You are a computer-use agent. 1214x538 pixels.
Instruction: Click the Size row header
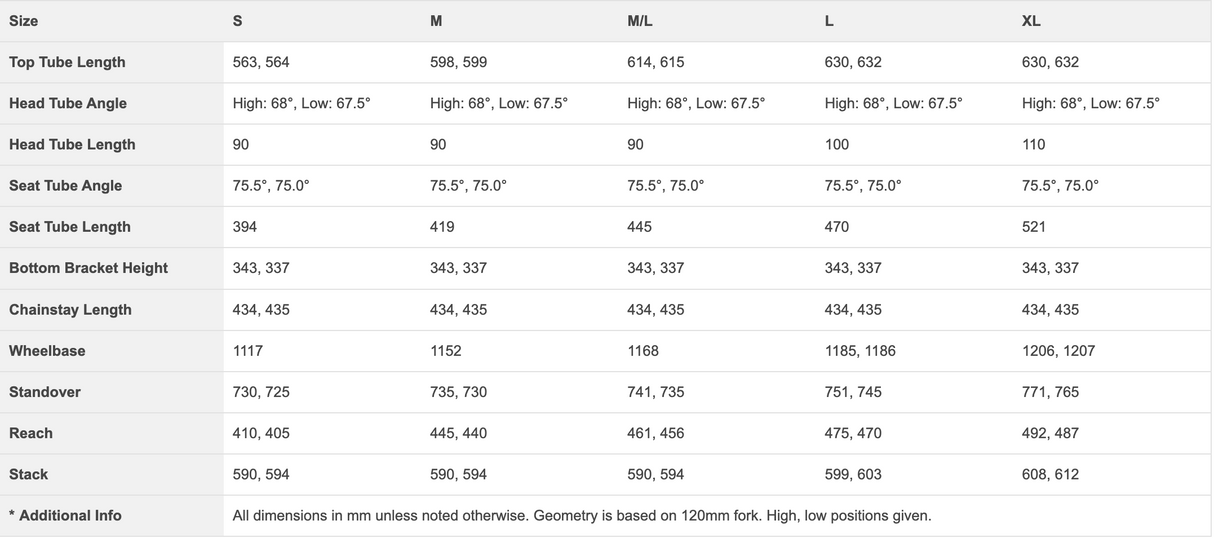[x=24, y=21]
